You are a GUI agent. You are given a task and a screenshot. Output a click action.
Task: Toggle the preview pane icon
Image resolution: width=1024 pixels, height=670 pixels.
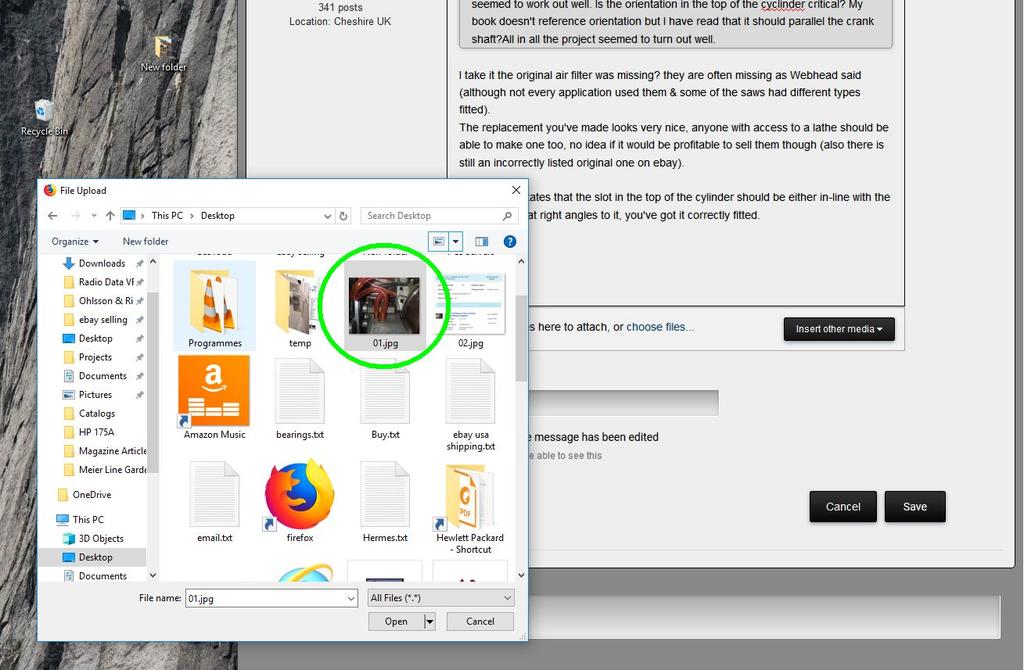[481, 241]
